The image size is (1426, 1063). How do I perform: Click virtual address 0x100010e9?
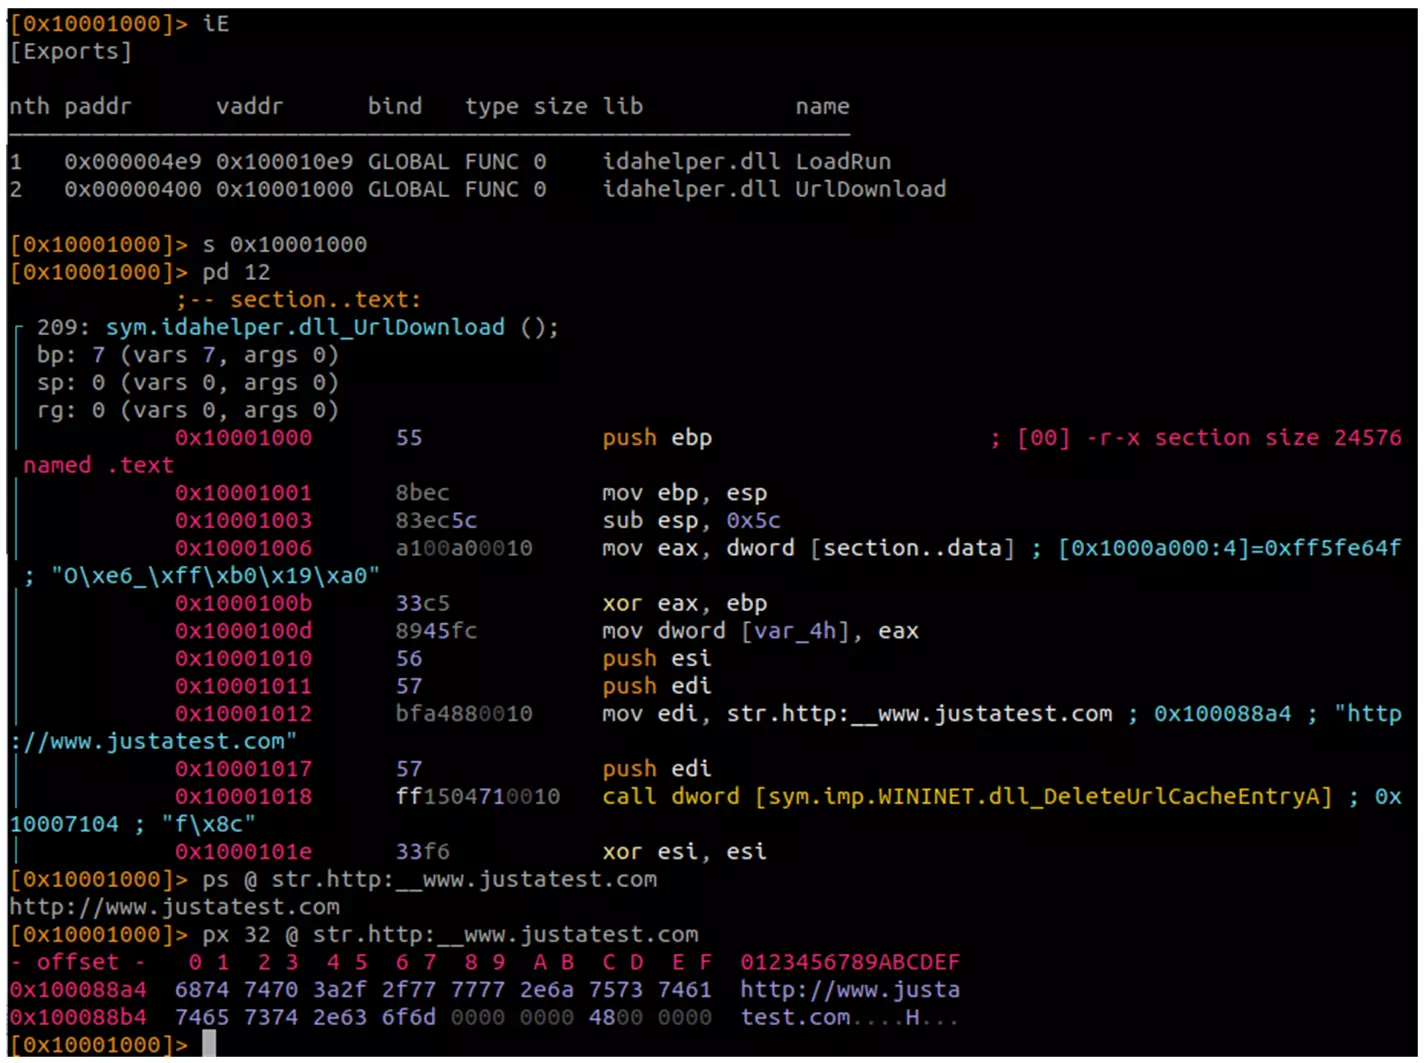click(x=284, y=162)
